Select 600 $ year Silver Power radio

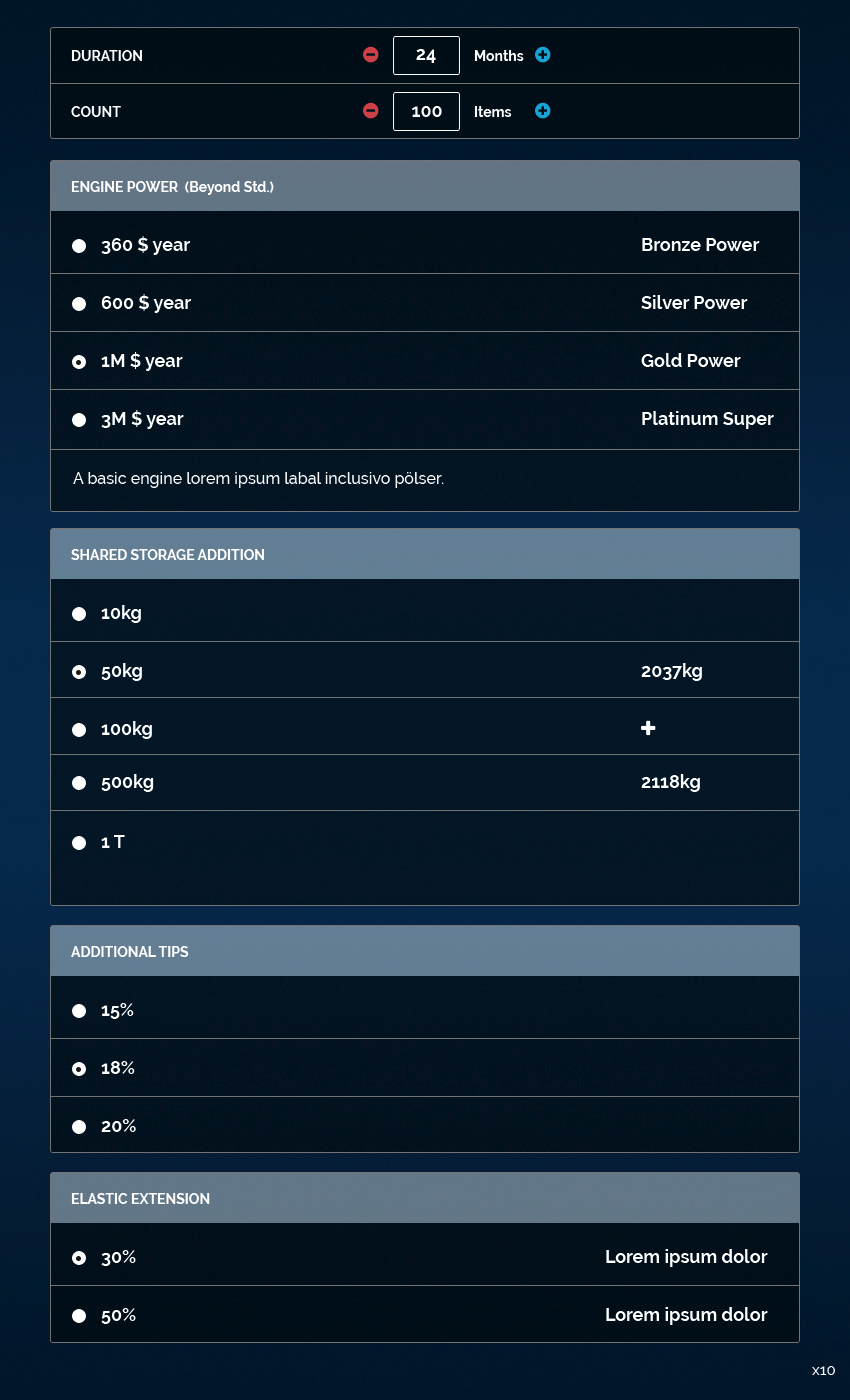[x=79, y=304]
